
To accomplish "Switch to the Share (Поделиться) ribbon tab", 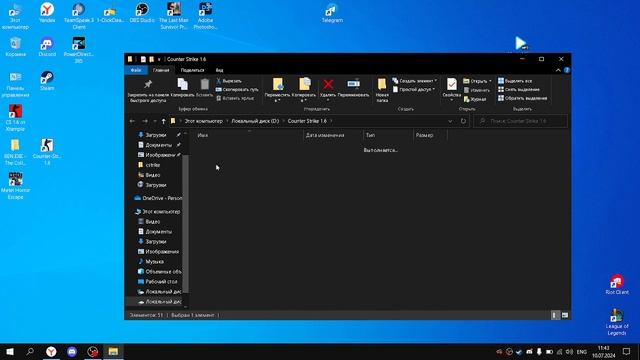I will [x=192, y=70].
